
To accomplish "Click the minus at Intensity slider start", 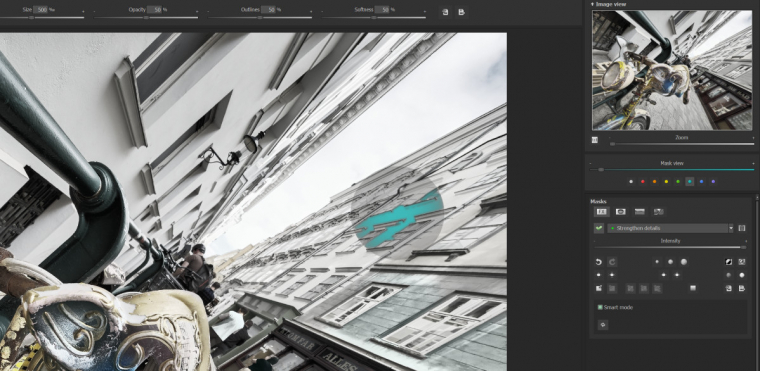I will 595,241.
